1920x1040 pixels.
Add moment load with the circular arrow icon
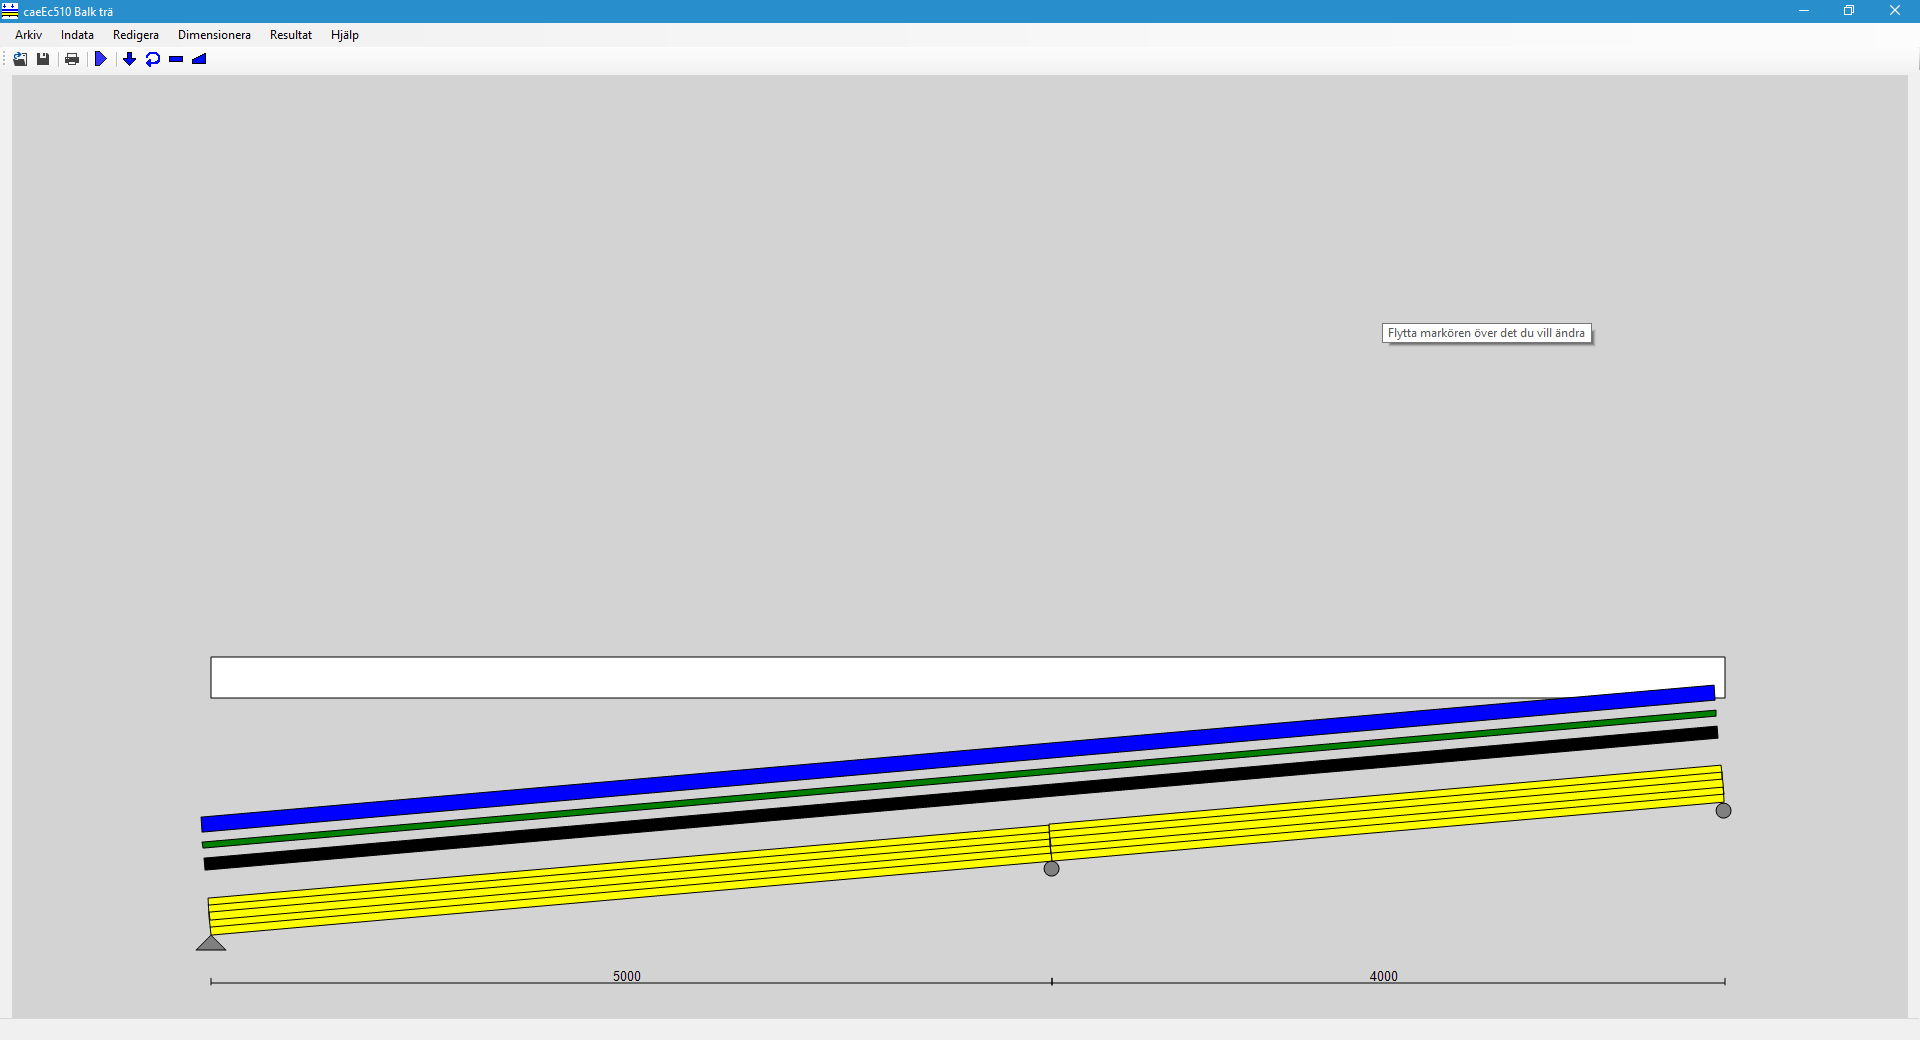152,59
